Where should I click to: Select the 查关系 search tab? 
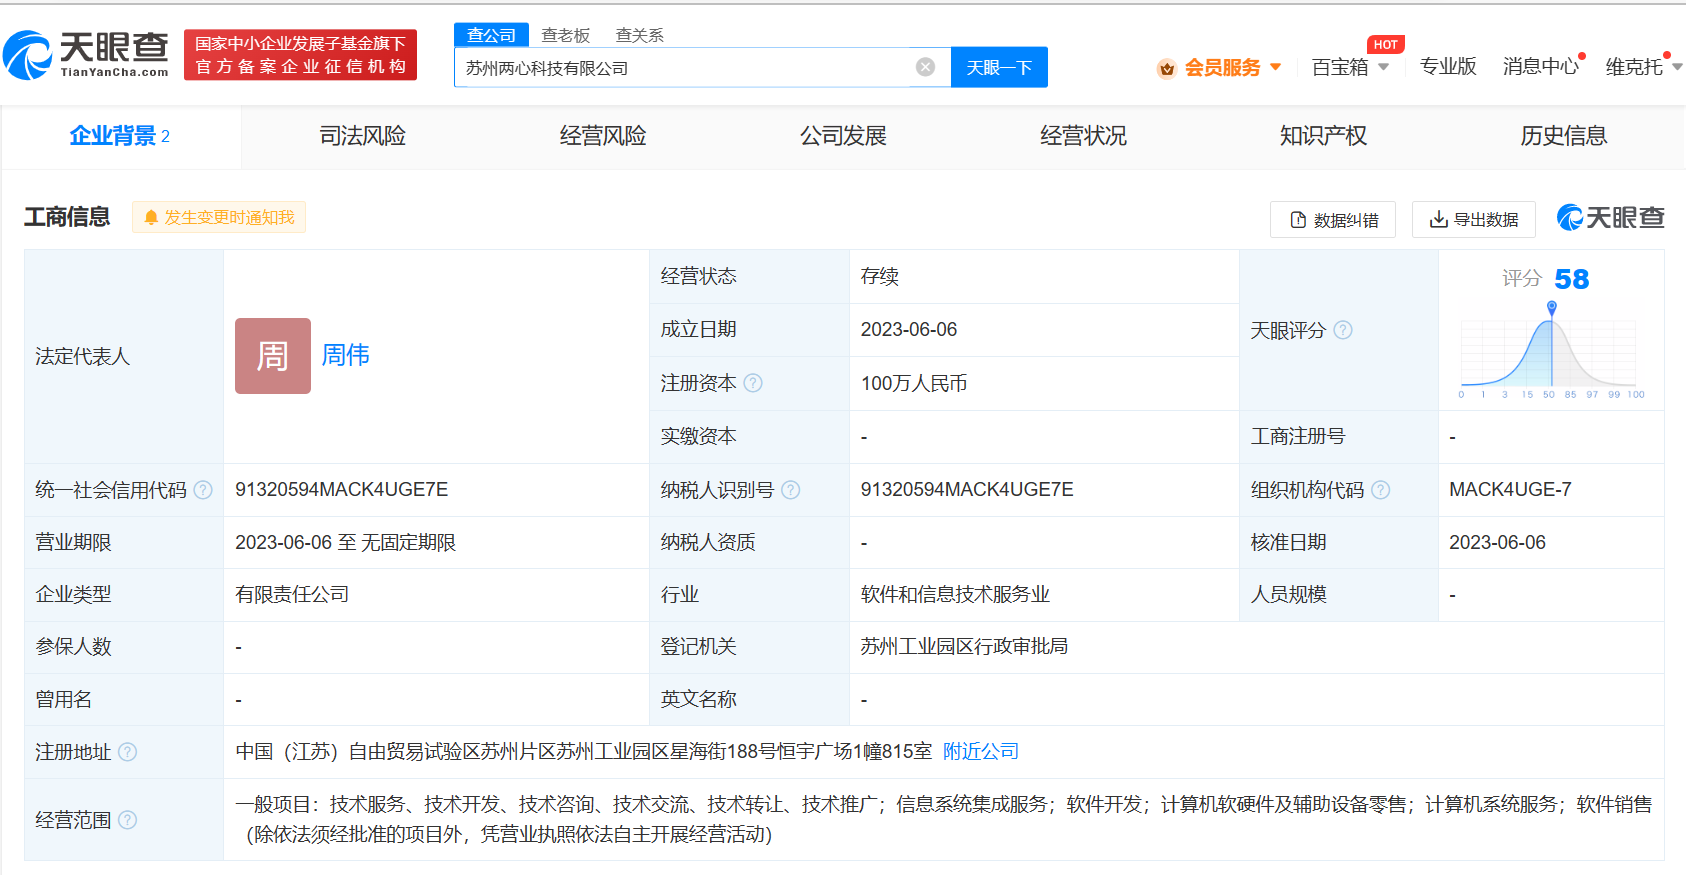click(x=640, y=35)
